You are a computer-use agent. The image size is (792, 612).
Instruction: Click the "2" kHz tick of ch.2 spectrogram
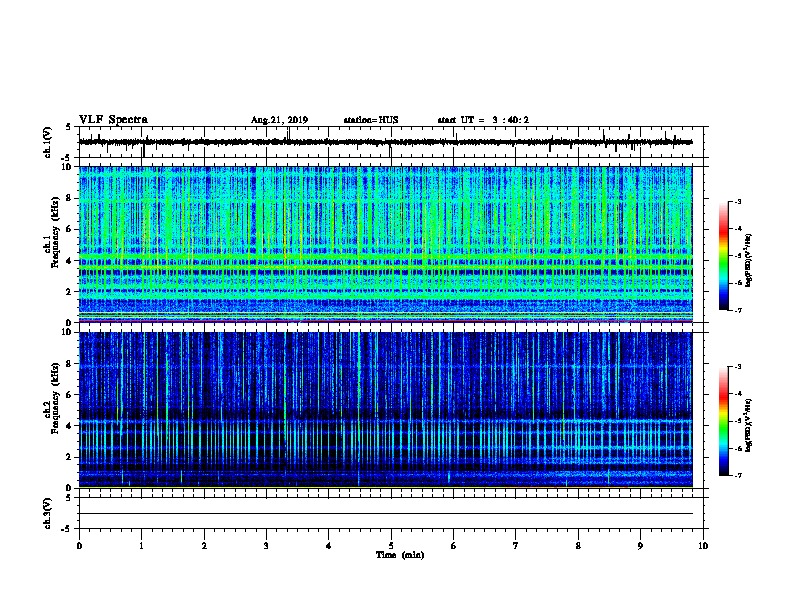coord(70,457)
